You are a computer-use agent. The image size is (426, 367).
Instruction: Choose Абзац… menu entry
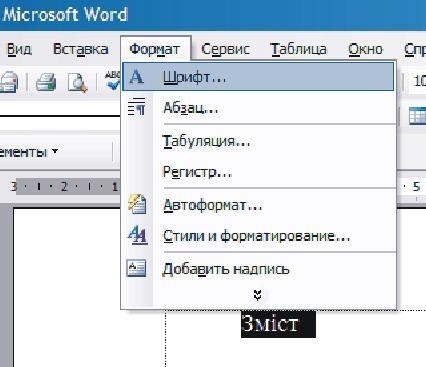click(258, 108)
